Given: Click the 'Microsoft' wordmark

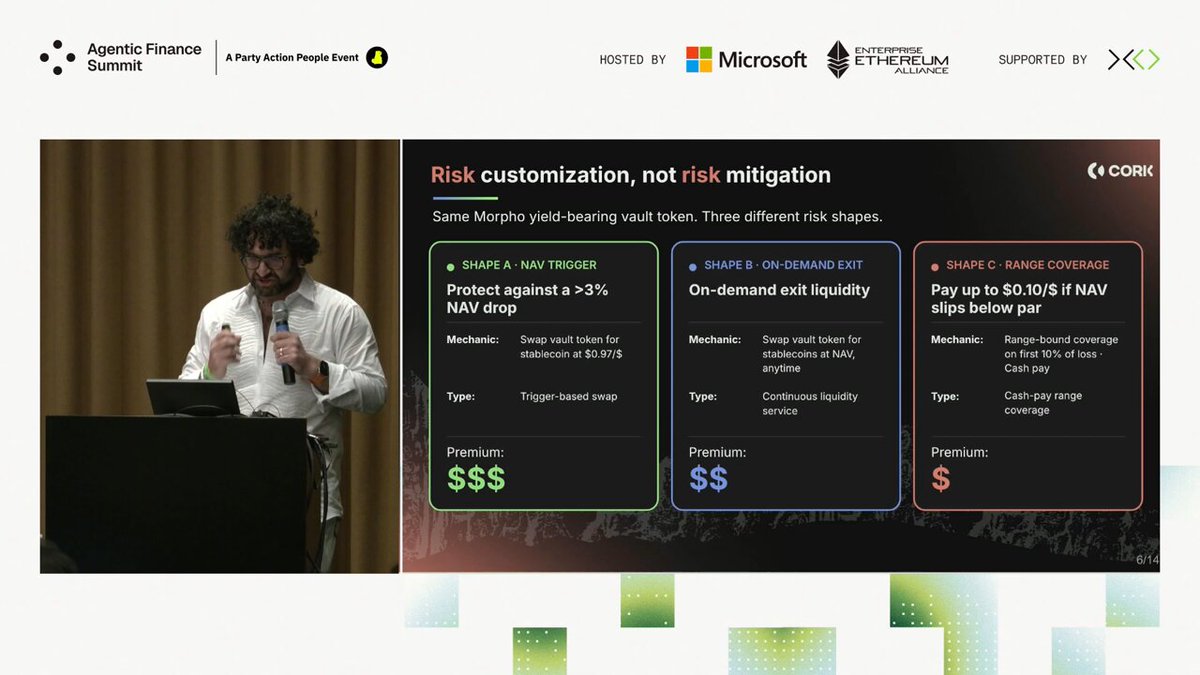Looking at the screenshot, I should tap(763, 60).
